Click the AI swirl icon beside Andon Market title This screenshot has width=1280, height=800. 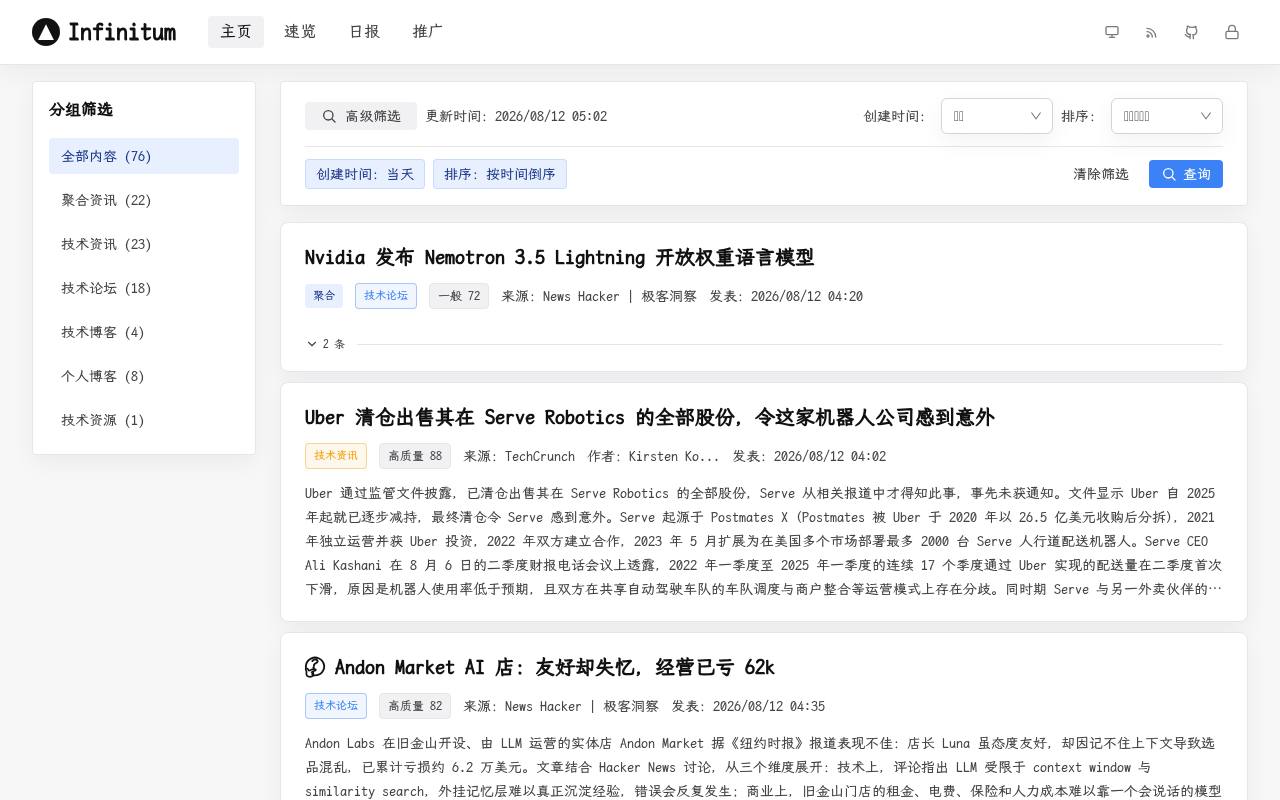[315, 667]
